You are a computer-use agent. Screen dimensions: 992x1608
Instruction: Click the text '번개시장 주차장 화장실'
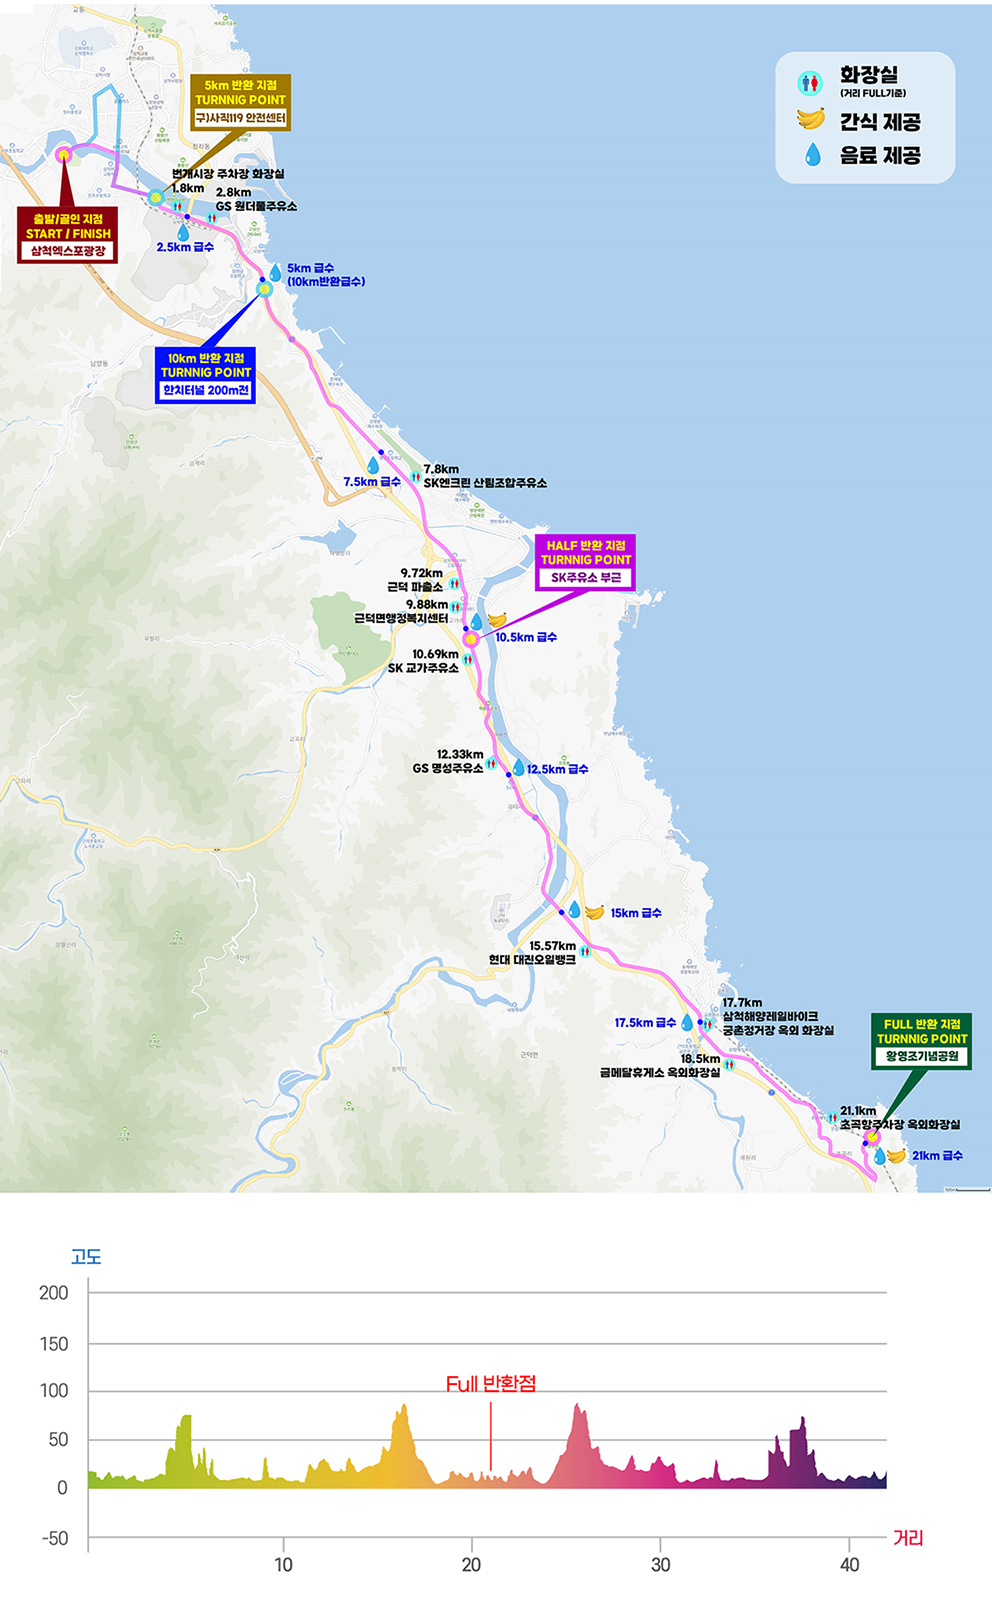tap(228, 174)
